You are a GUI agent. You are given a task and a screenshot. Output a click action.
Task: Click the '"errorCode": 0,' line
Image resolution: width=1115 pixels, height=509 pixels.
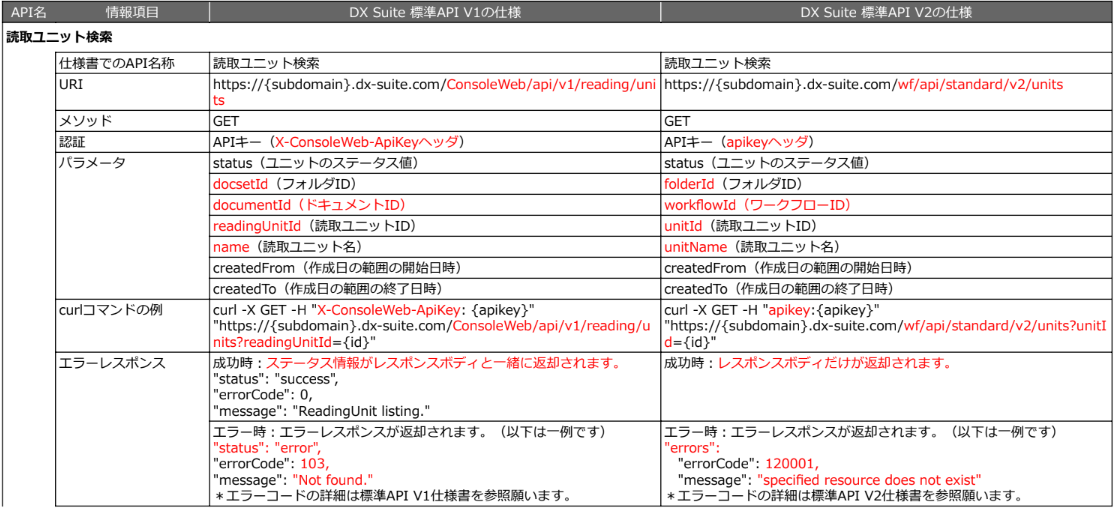coord(262,394)
